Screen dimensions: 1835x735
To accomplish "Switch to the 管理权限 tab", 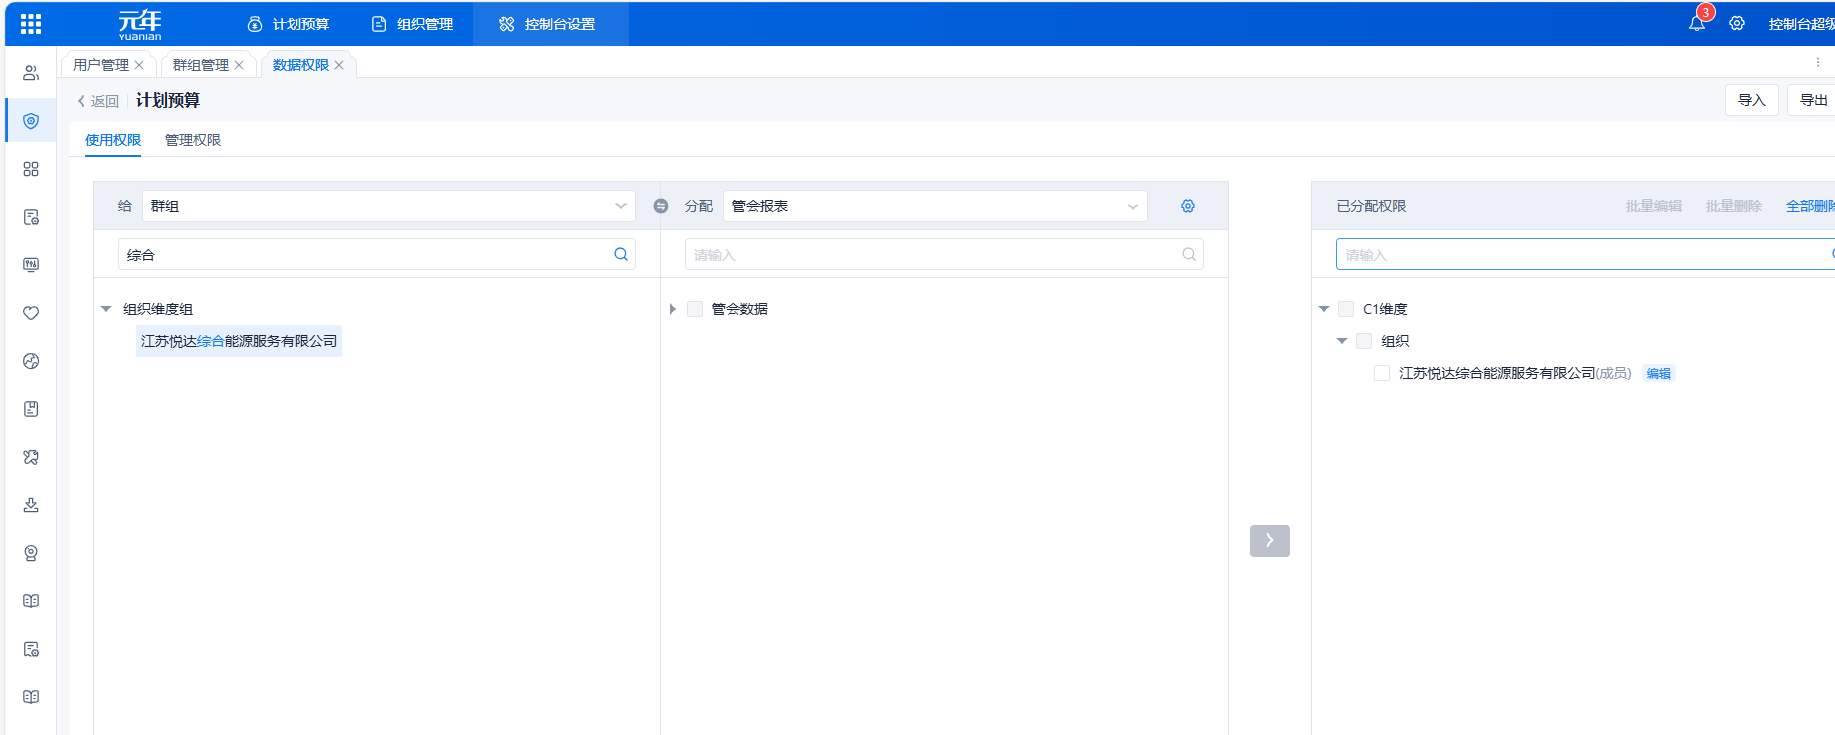I will click(x=193, y=140).
